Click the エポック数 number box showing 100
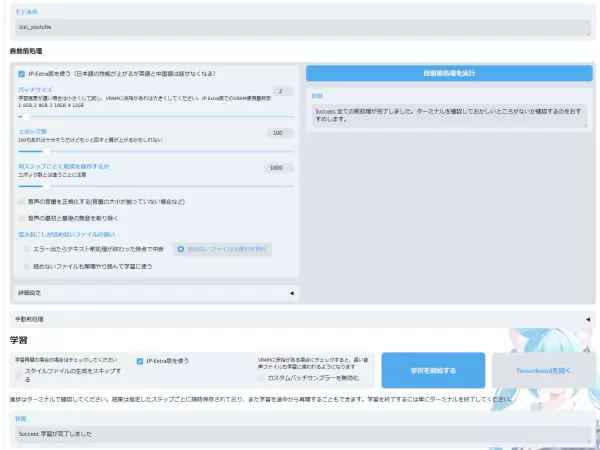Screen dimensions: 600x450 tap(280, 133)
